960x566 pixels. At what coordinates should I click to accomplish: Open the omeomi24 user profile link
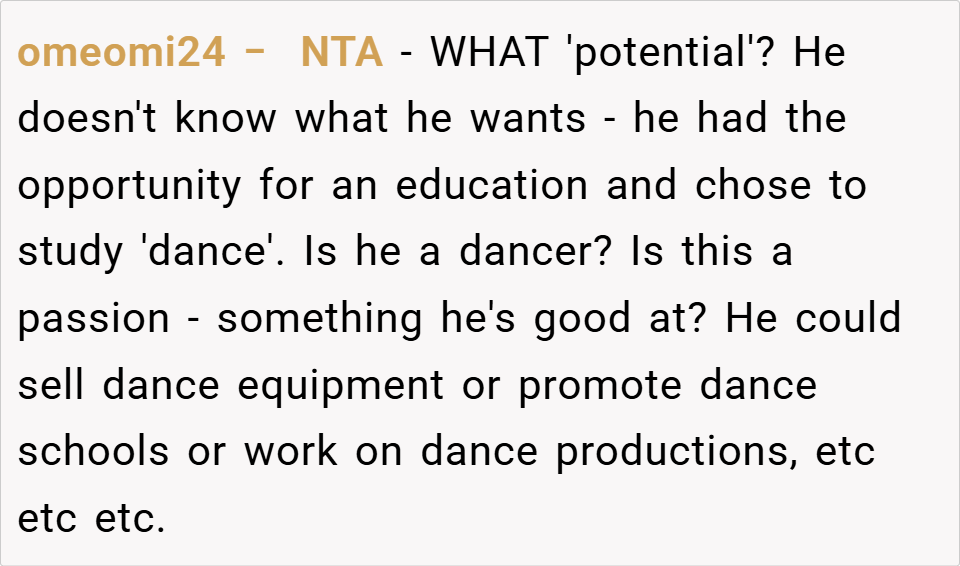click(122, 53)
